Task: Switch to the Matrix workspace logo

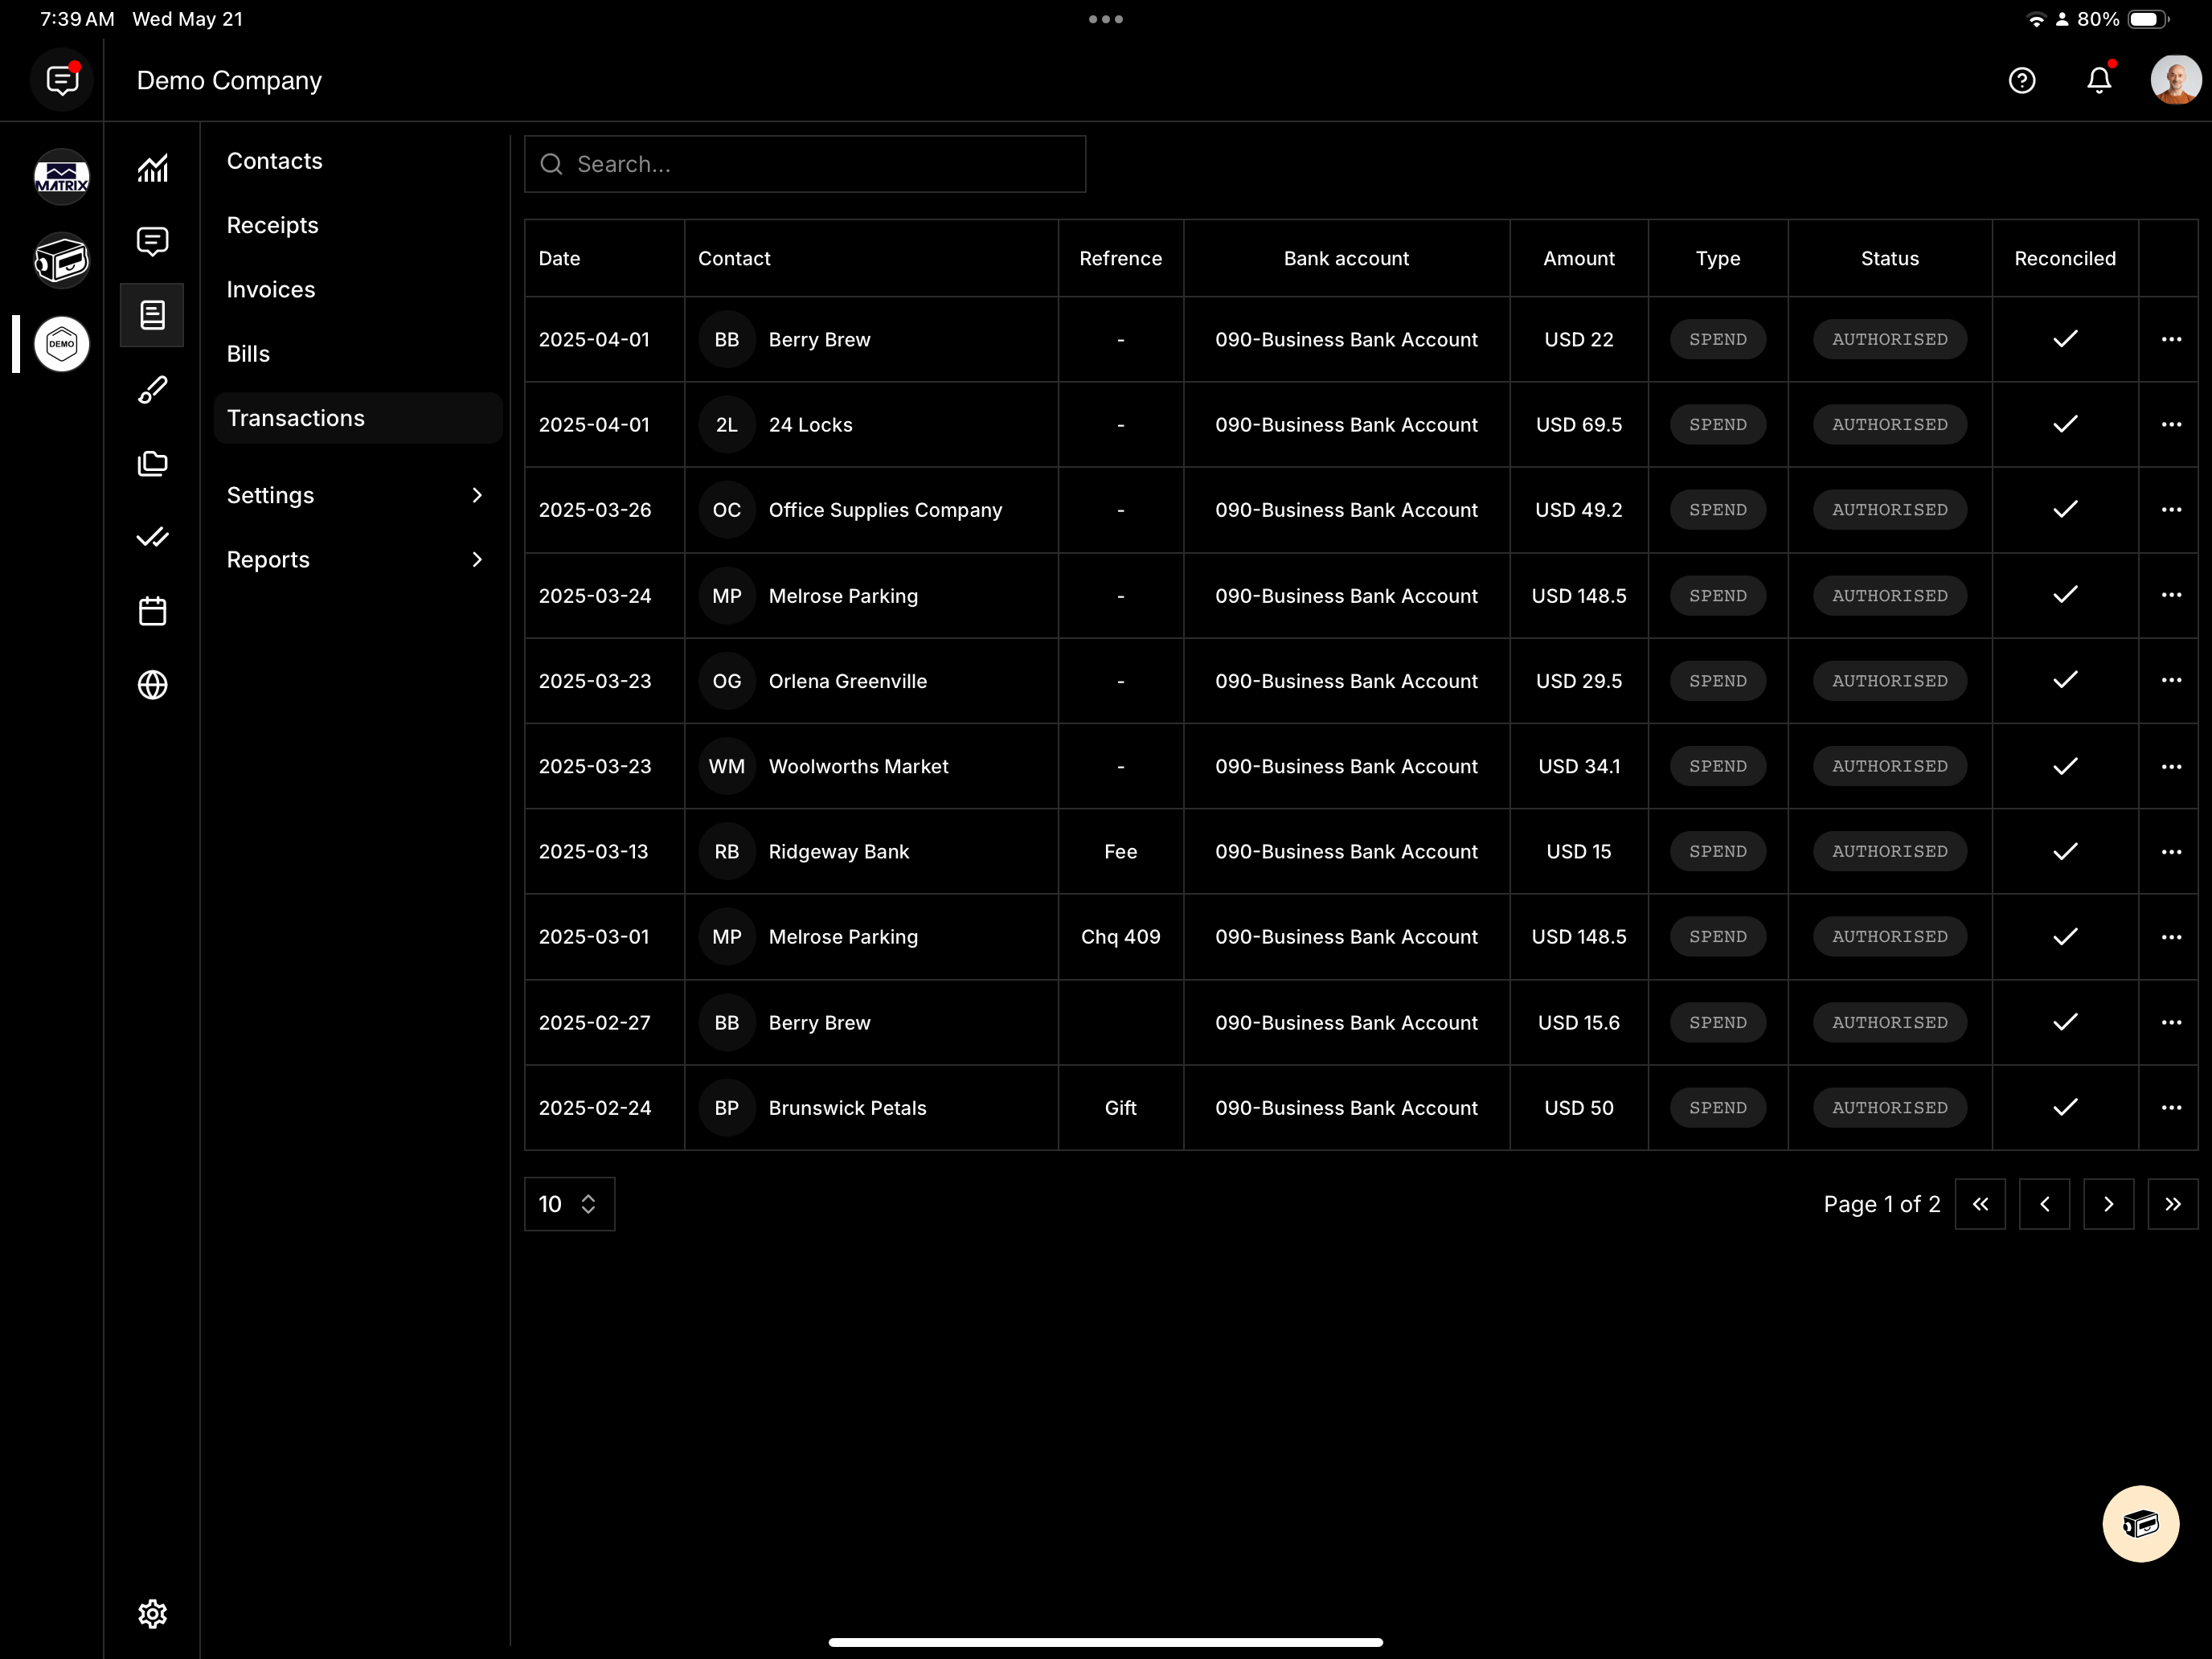Action: 62,177
